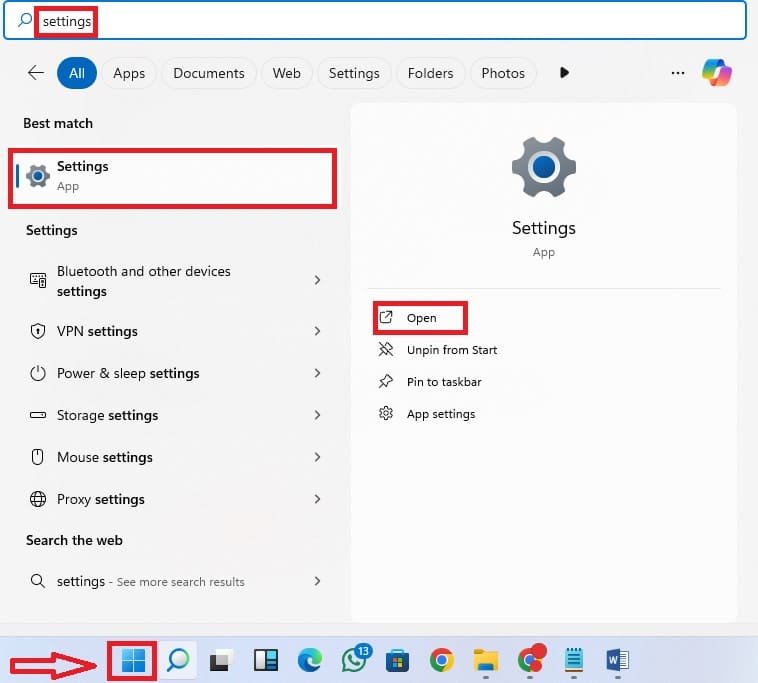Switch to the Documents filter tab
This screenshot has width=758, height=683.
tap(209, 73)
